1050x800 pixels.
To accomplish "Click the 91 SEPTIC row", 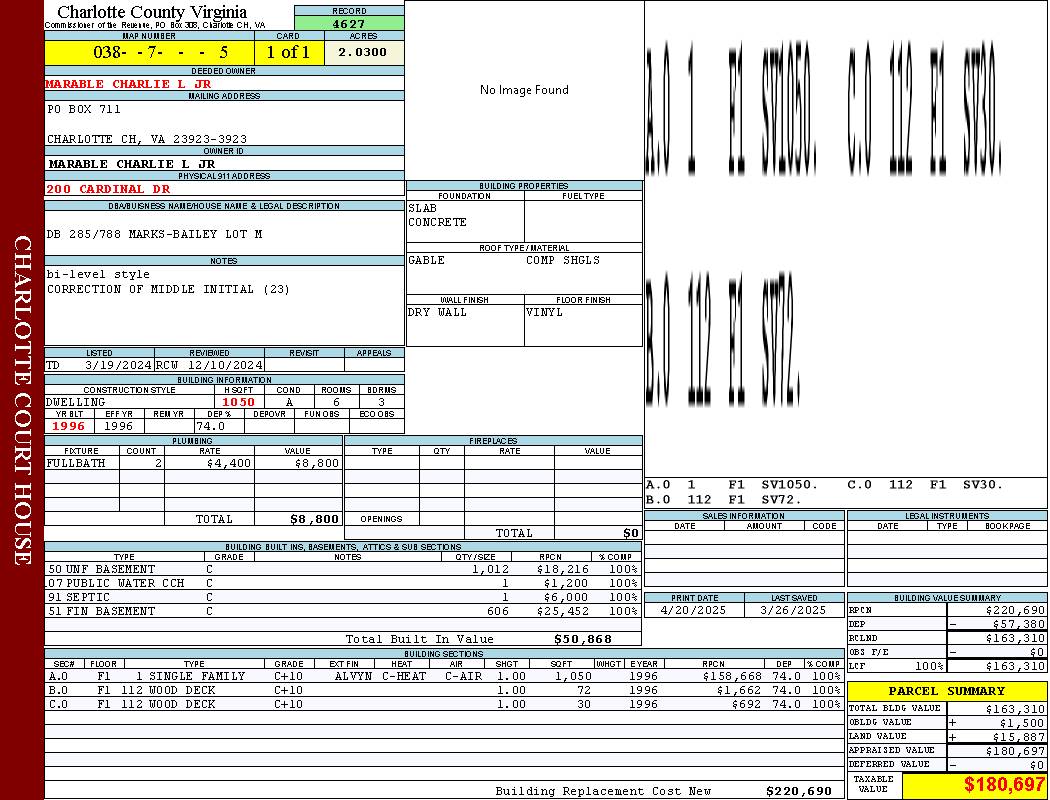I will tap(342, 598).
